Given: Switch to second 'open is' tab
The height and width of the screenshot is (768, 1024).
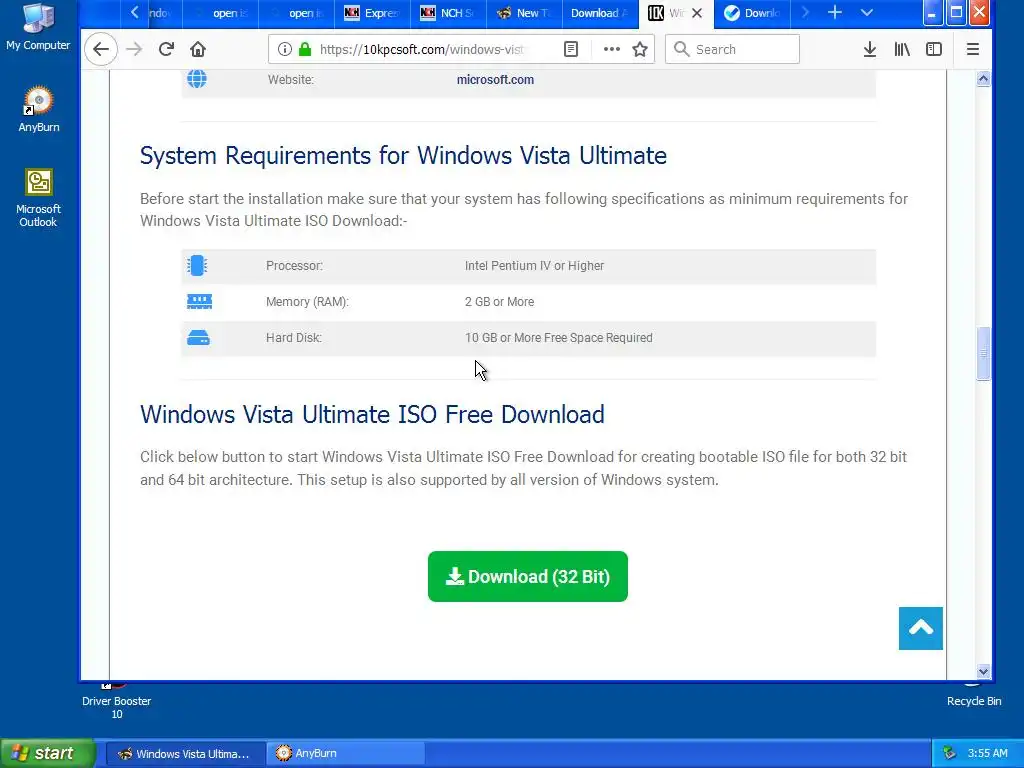Looking at the screenshot, I should click(296, 13).
